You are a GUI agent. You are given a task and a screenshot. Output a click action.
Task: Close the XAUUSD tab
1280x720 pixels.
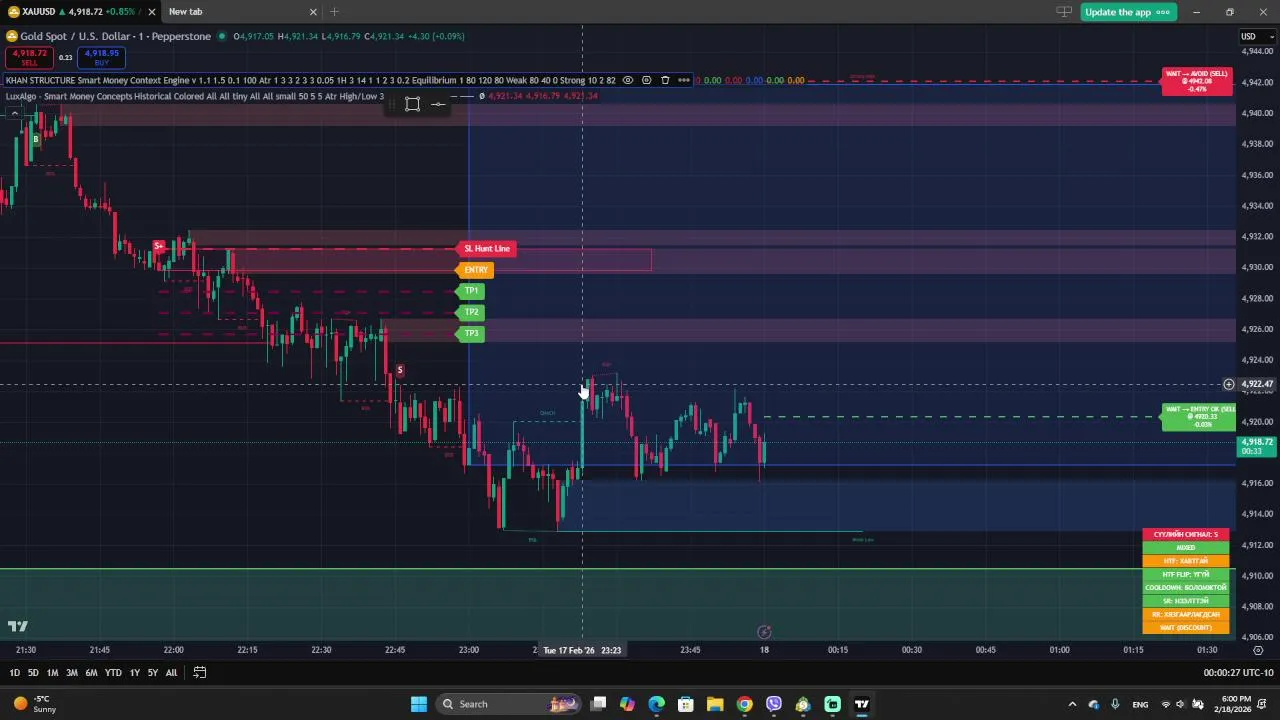pos(152,12)
